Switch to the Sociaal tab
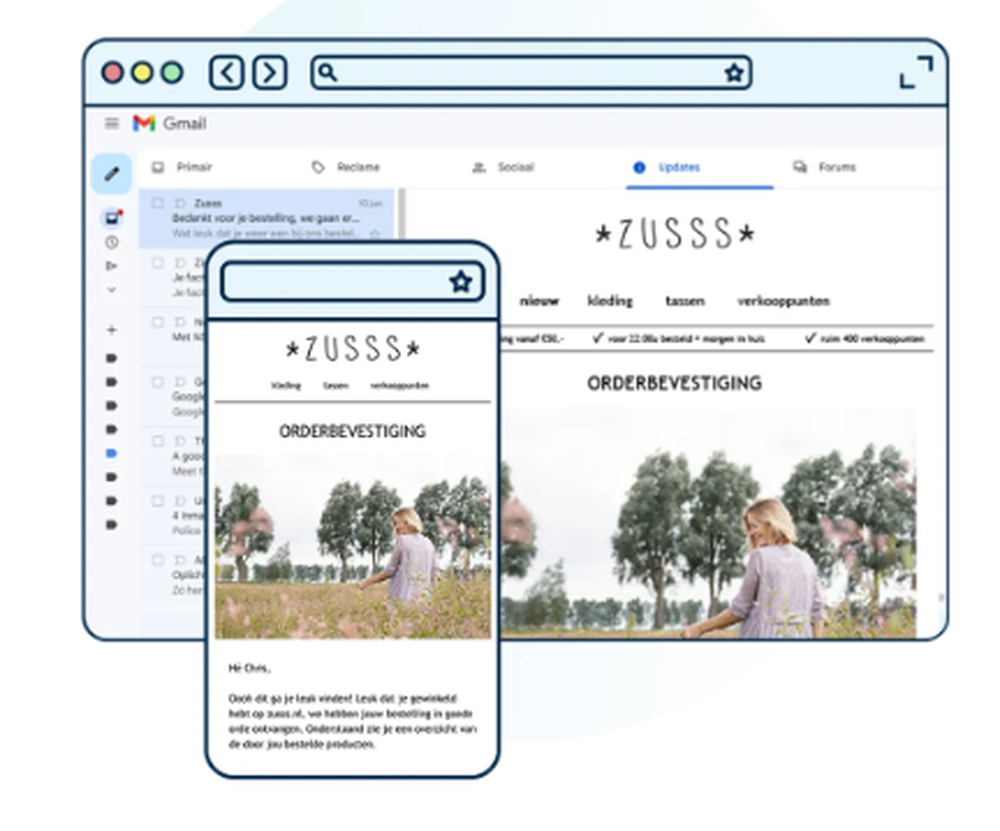 pos(503,167)
